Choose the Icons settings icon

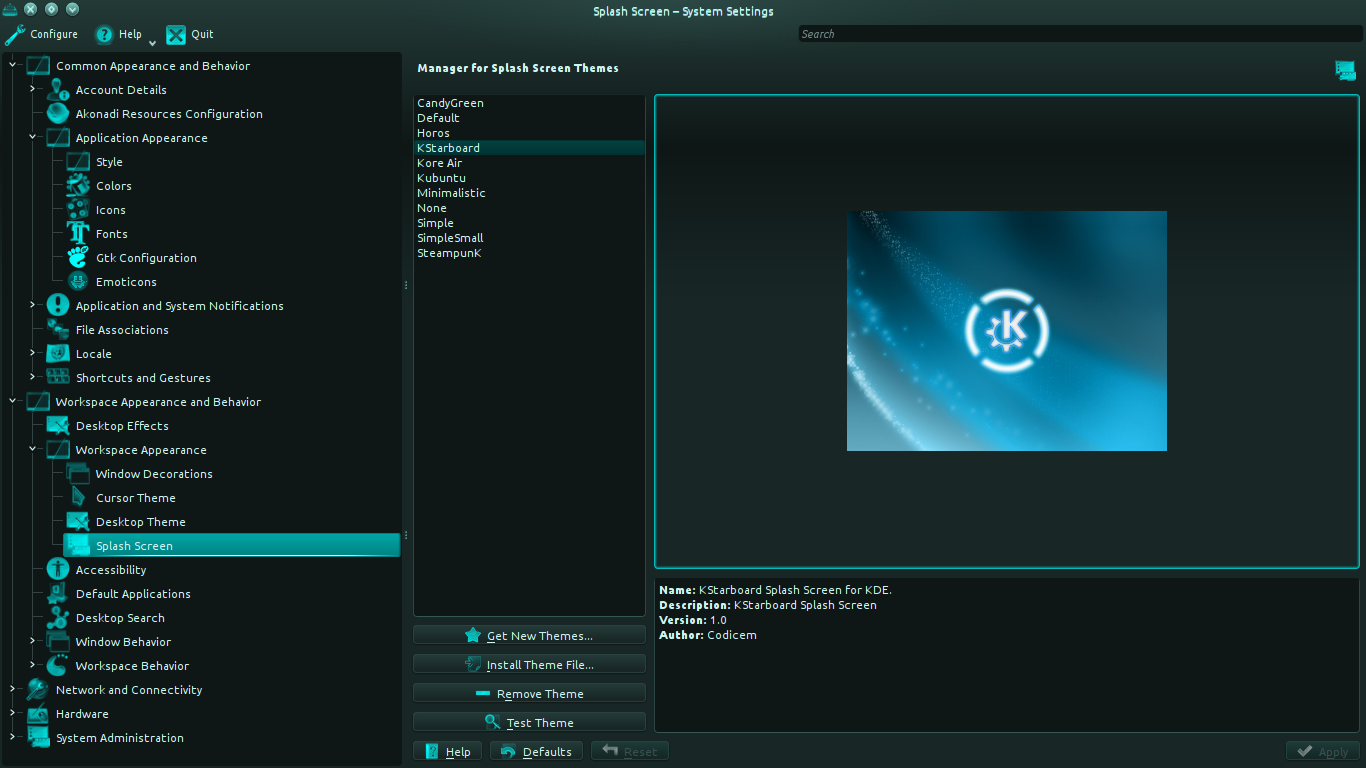point(78,210)
